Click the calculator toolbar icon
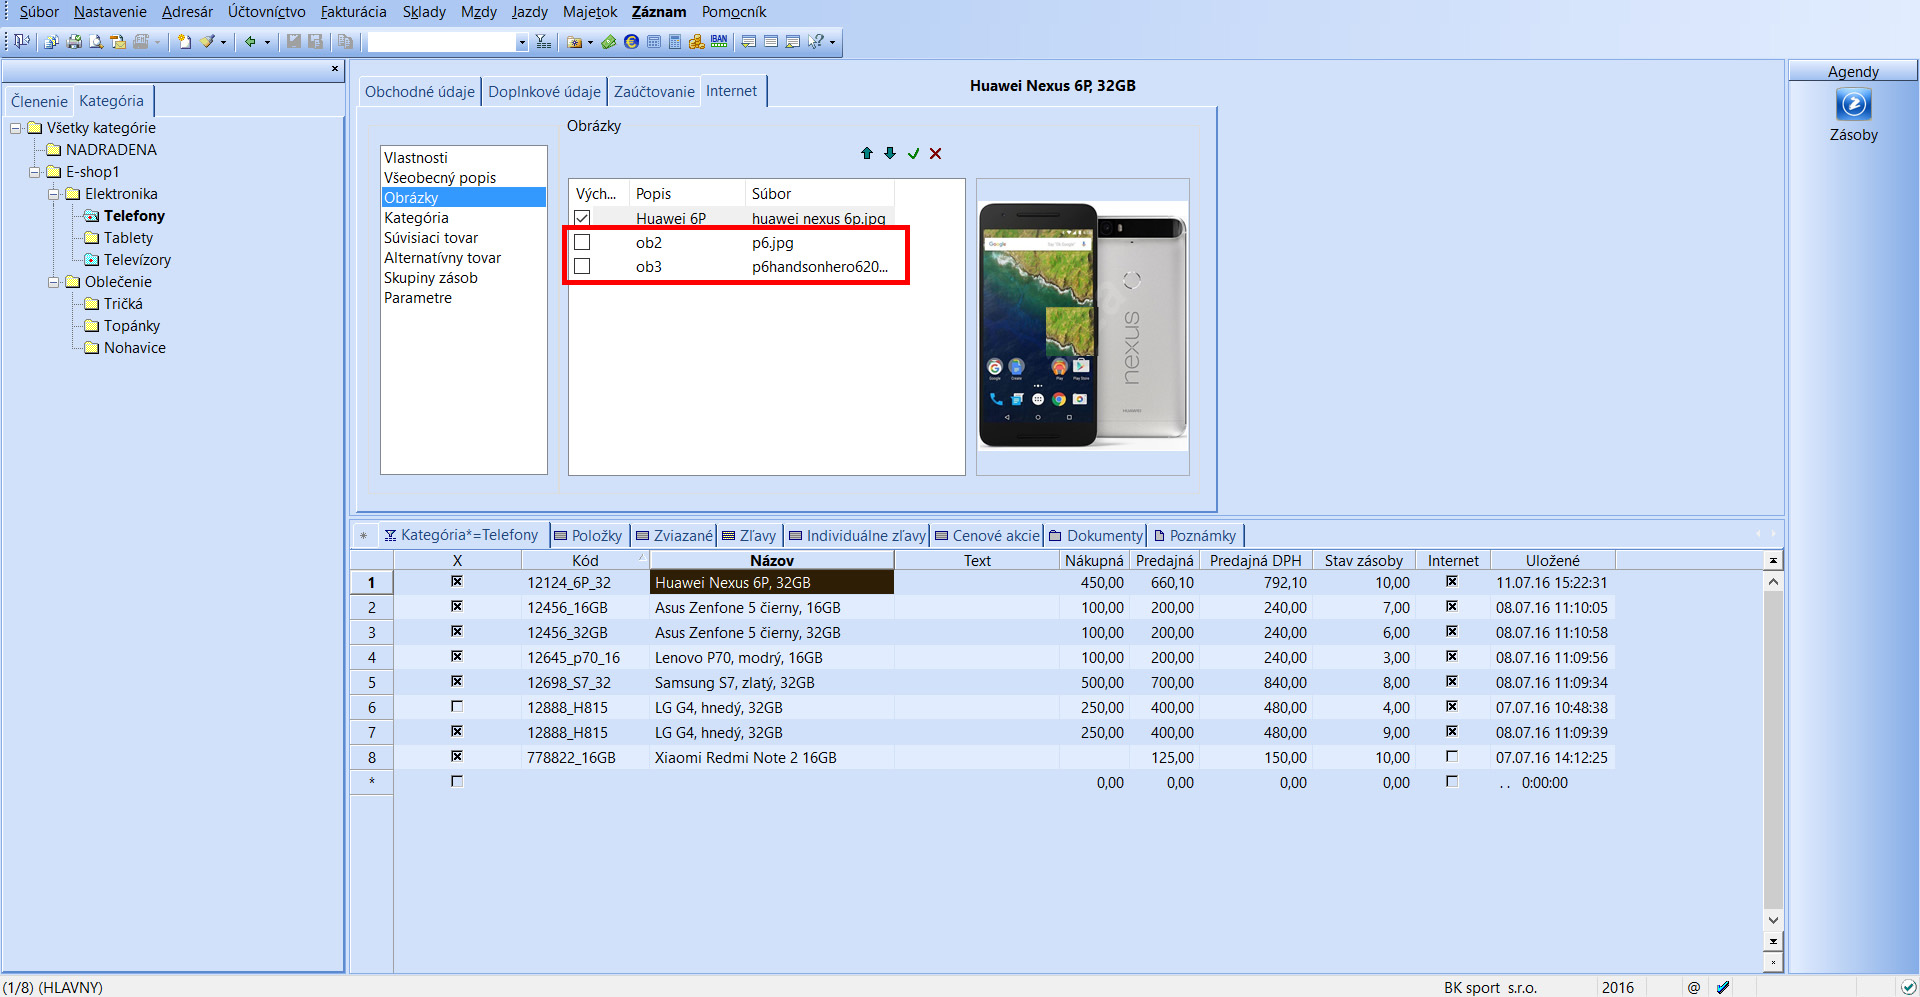Screen dimensions: 1920x997 (675, 42)
